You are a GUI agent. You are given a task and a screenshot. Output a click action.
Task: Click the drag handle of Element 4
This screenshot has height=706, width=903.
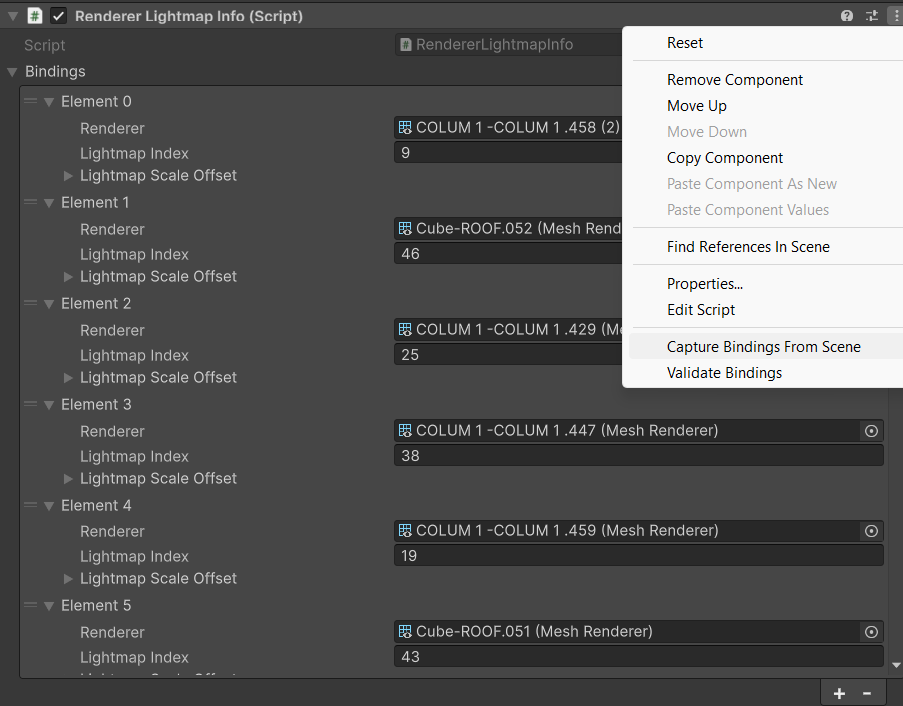click(31, 505)
